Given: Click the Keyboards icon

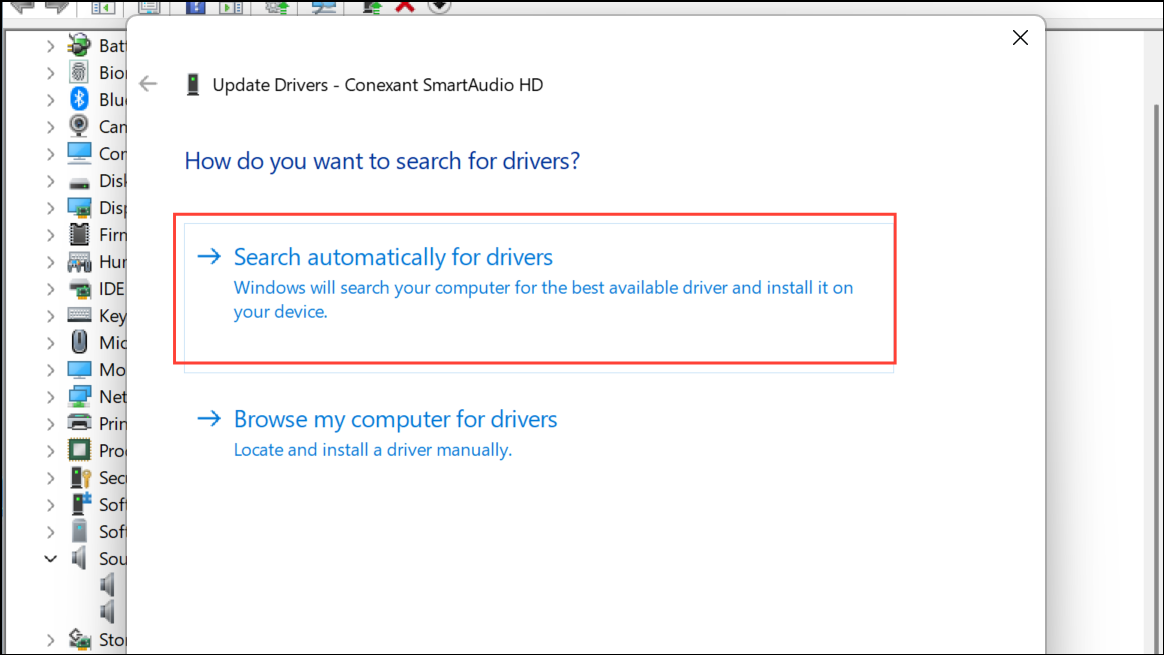Looking at the screenshot, I should click(79, 315).
